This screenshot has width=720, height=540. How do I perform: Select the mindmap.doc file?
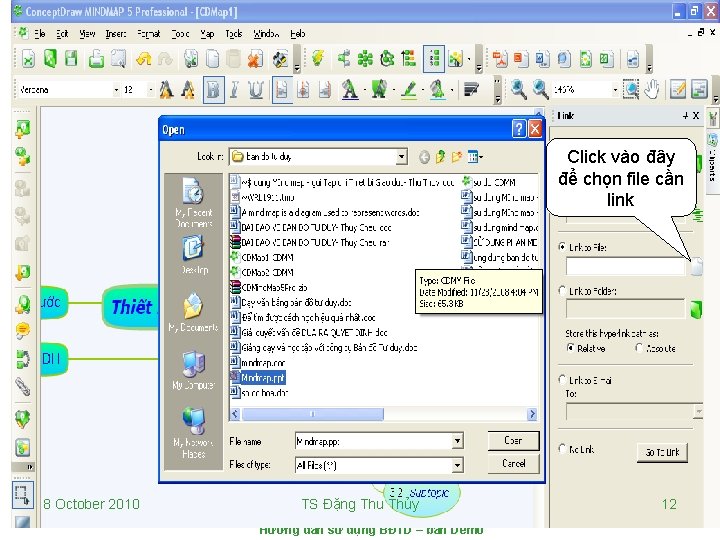tap(258, 363)
